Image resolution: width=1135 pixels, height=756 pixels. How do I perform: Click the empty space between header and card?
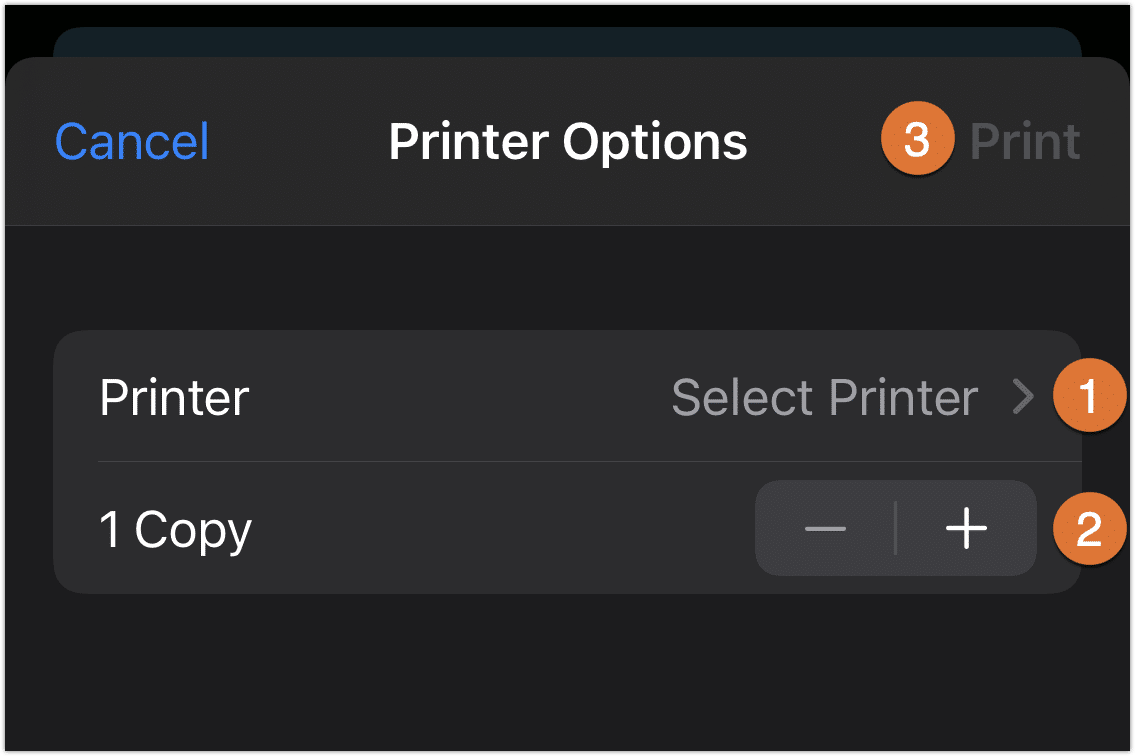(x=568, y=278)
